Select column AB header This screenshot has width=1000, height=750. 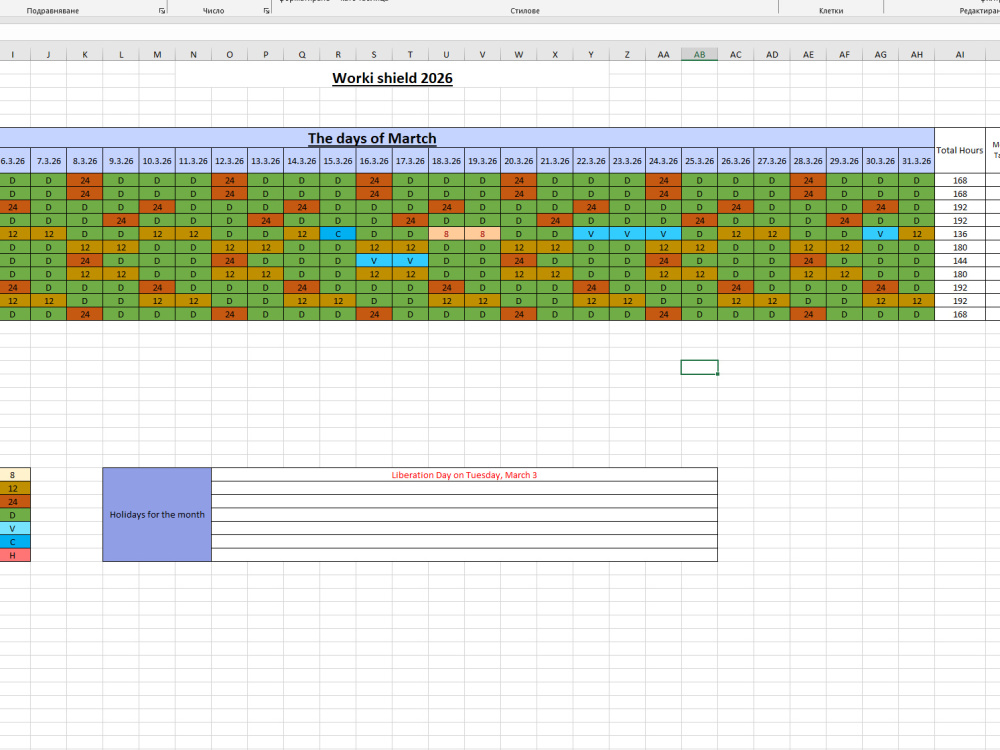click(x=700, y=55)
